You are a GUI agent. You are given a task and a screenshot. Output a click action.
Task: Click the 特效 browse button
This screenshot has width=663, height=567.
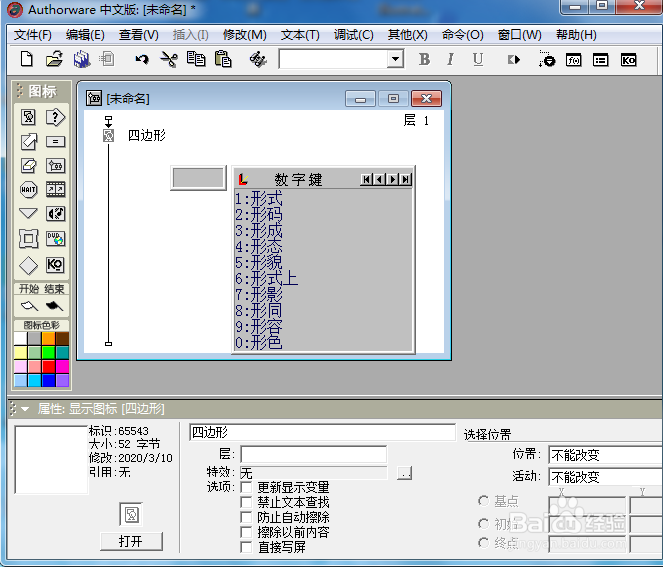404,473
